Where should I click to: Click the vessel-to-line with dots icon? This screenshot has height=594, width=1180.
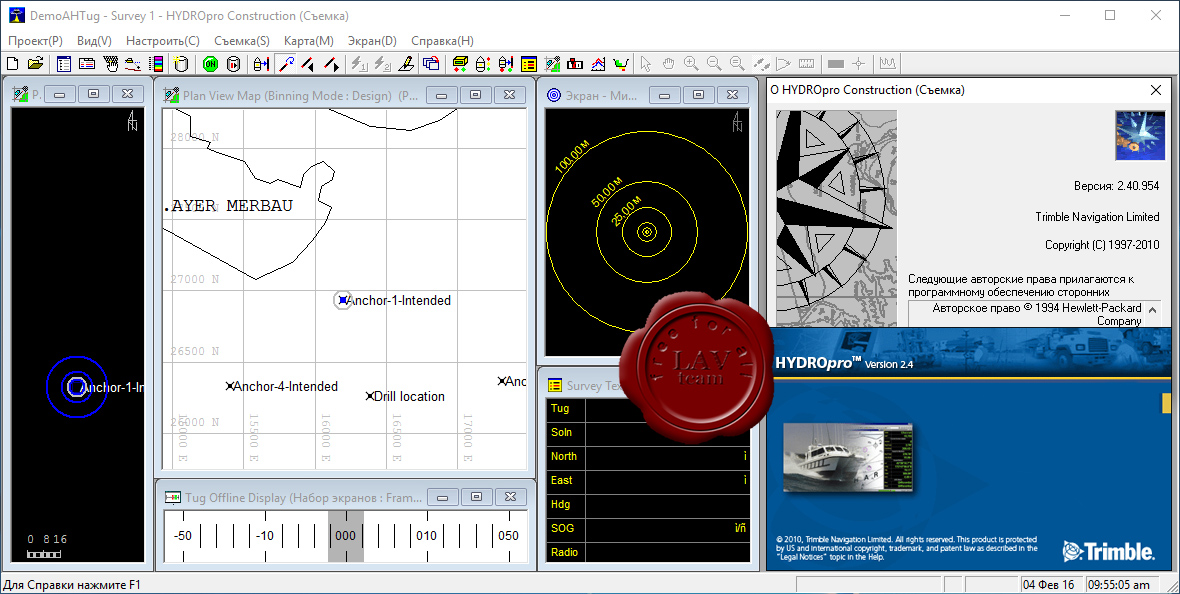tap(506, 64)
